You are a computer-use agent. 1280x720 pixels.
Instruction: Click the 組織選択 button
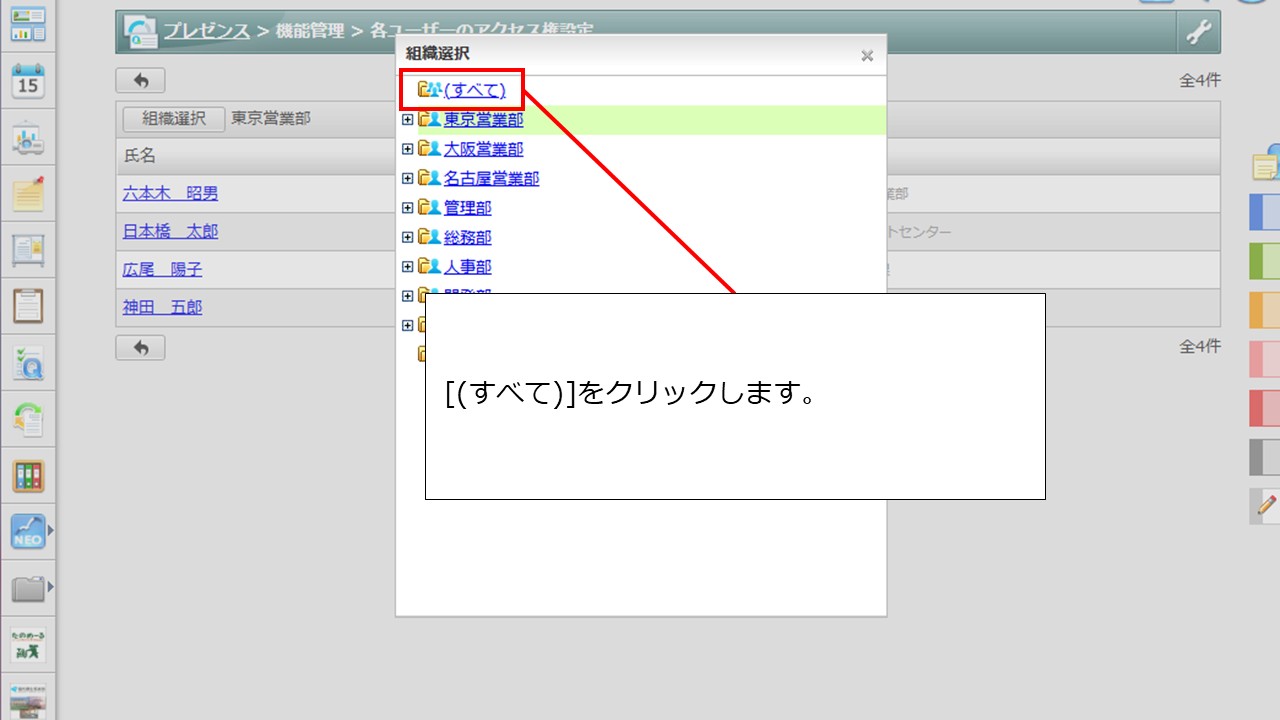[173, 118]
